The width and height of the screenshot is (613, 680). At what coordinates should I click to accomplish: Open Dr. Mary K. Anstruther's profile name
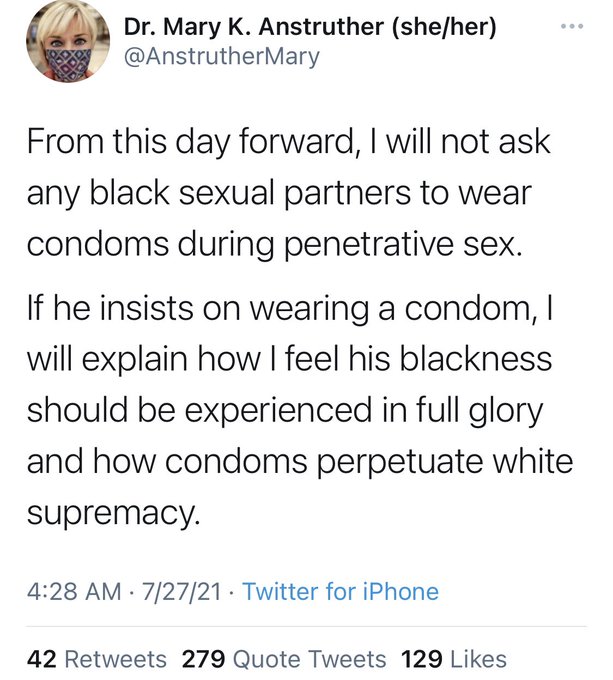coord(310,27)
